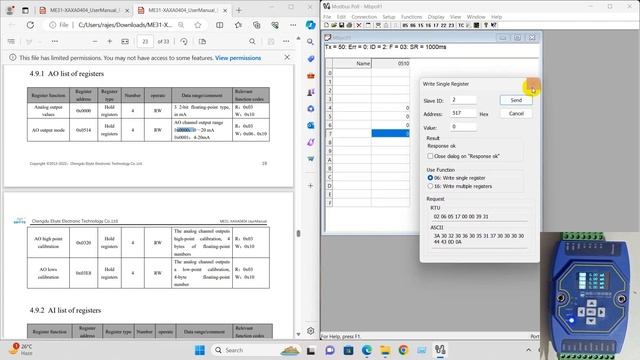
Task: Click PDF zoom out minus button
Action: click(x=95, y=42)
